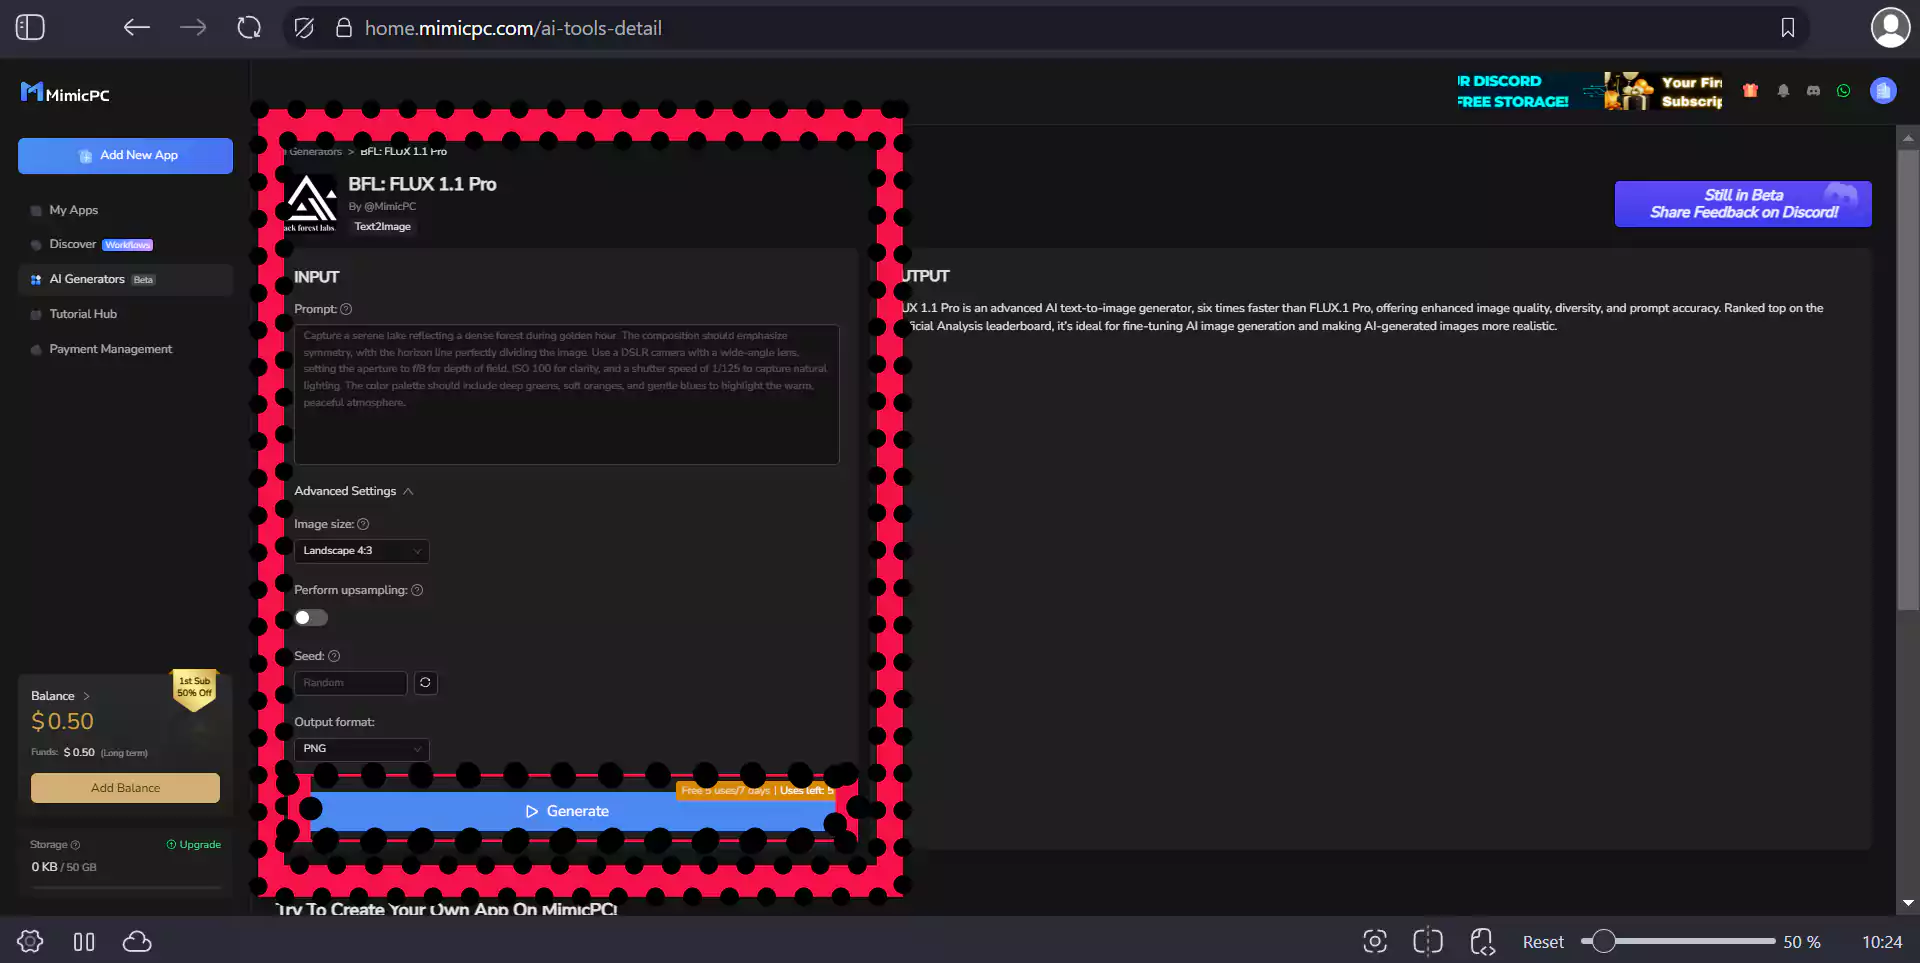Click the lock site-info icon

pos(343,28)
